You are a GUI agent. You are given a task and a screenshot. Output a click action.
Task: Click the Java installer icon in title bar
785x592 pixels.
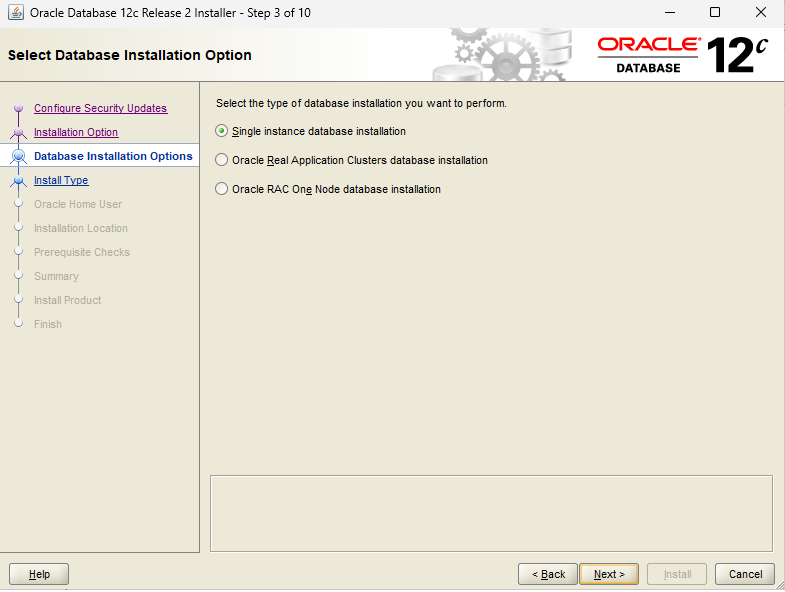[x=16, y=13]
